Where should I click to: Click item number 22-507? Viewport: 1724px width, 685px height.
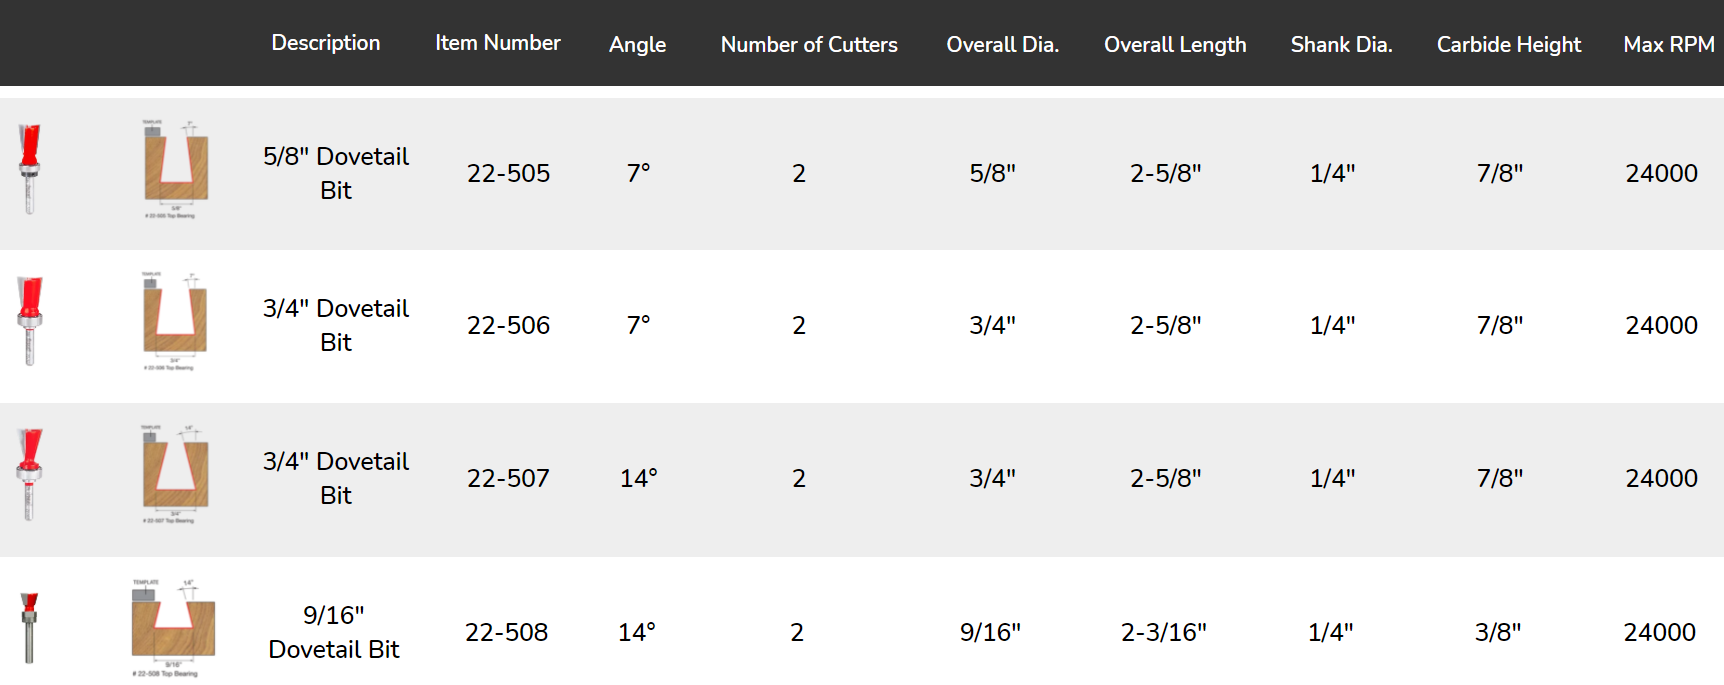coord(508,478)
